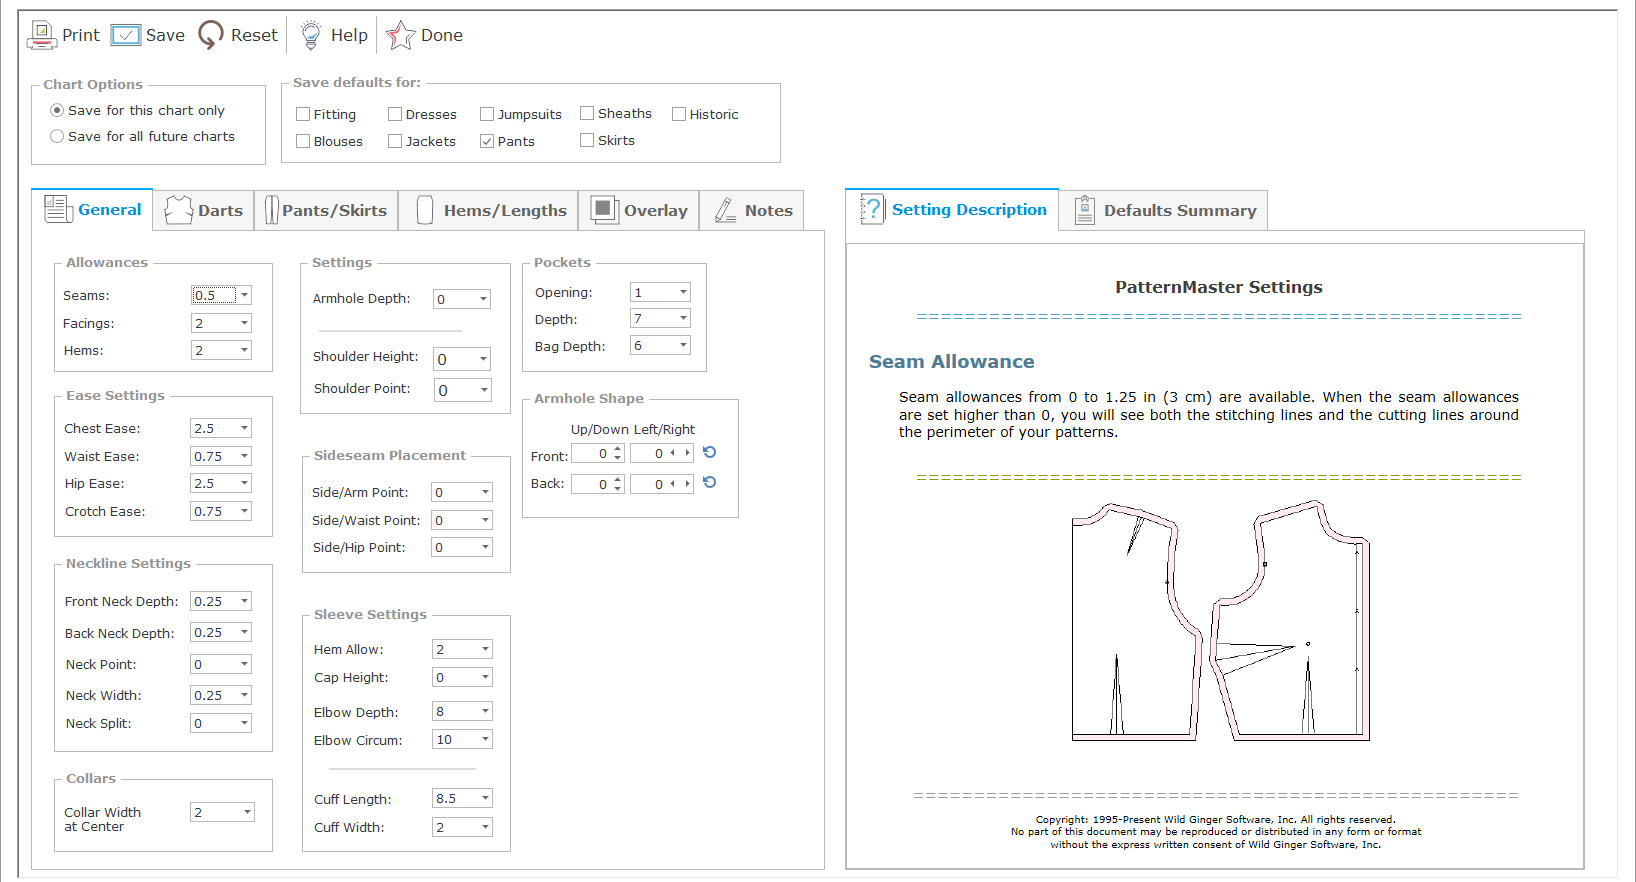Switch to the Pants/Skirts tab
The height and width of the screenshot is (882, 1636).
(x=327, y=211)
